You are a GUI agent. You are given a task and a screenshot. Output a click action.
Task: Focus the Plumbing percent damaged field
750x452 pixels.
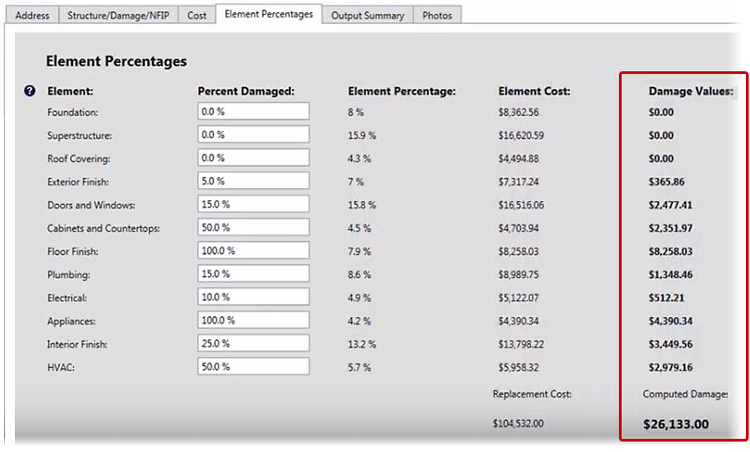click(254, 274)
